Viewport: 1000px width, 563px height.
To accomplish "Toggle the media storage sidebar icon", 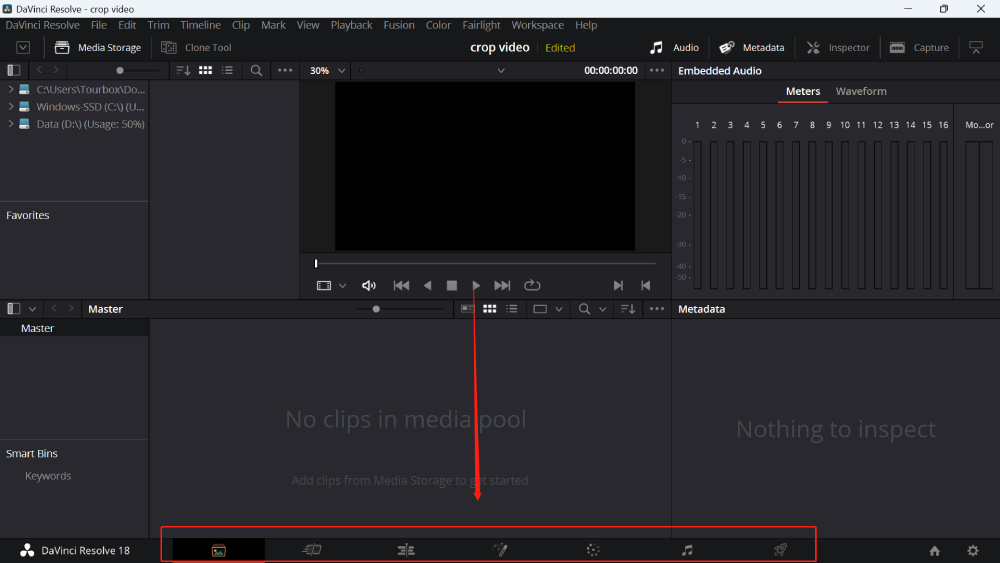I will [13, 70].
